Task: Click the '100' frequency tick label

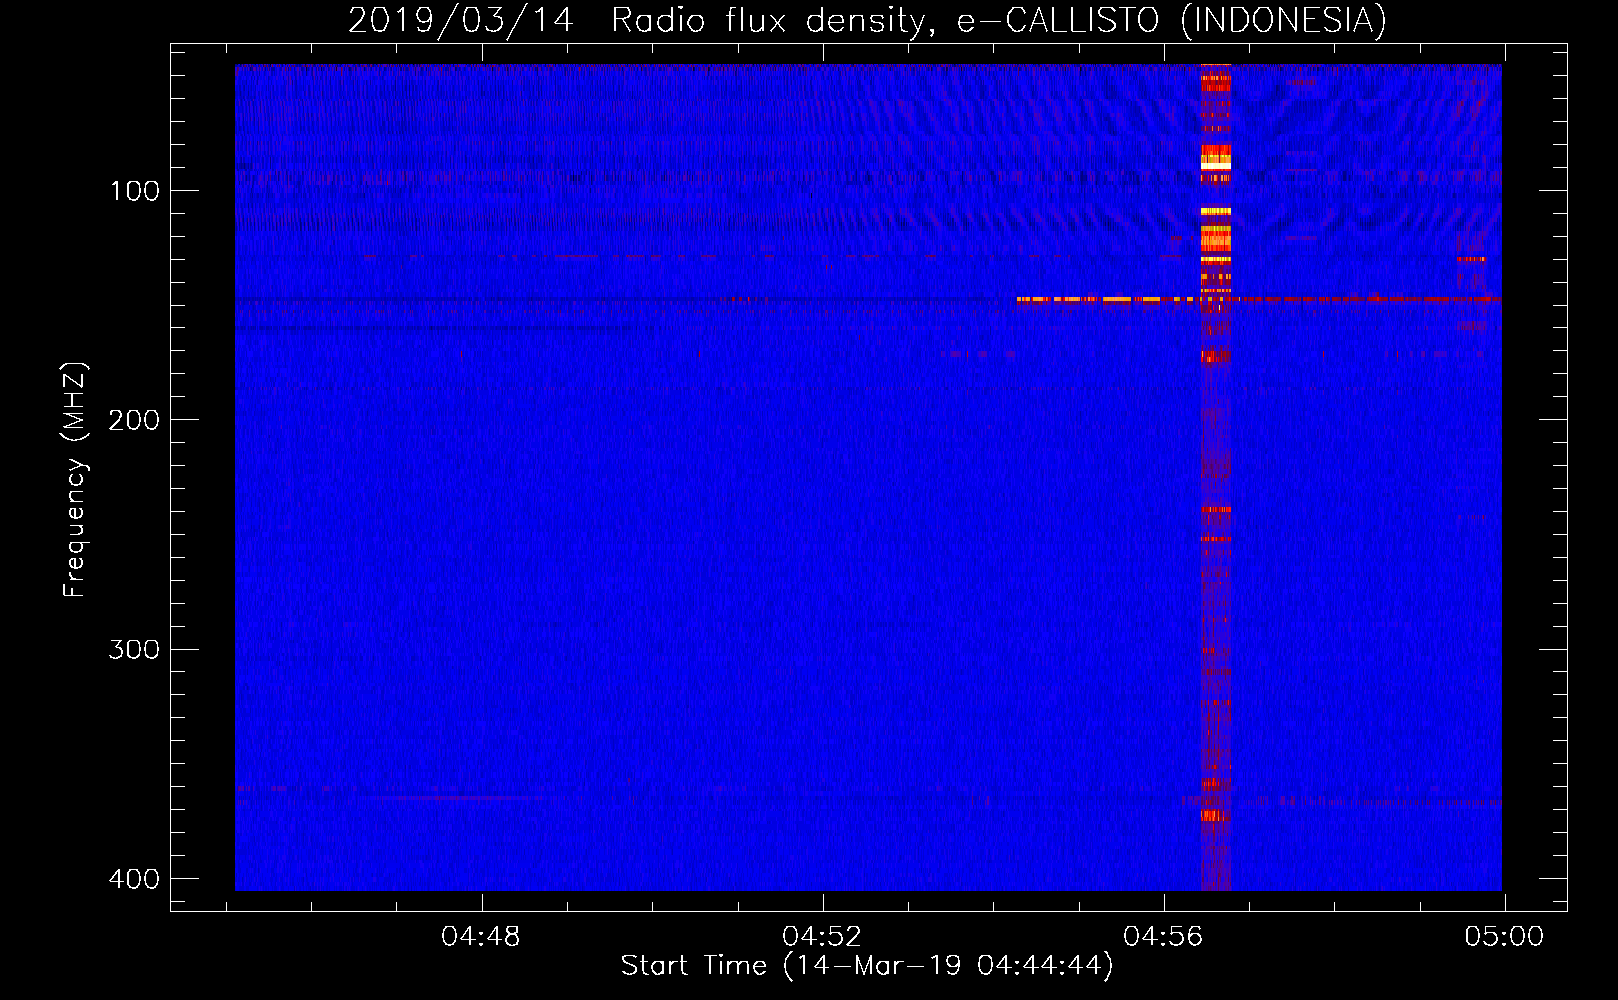Action: pyautogui.click(x=135, y=191)
